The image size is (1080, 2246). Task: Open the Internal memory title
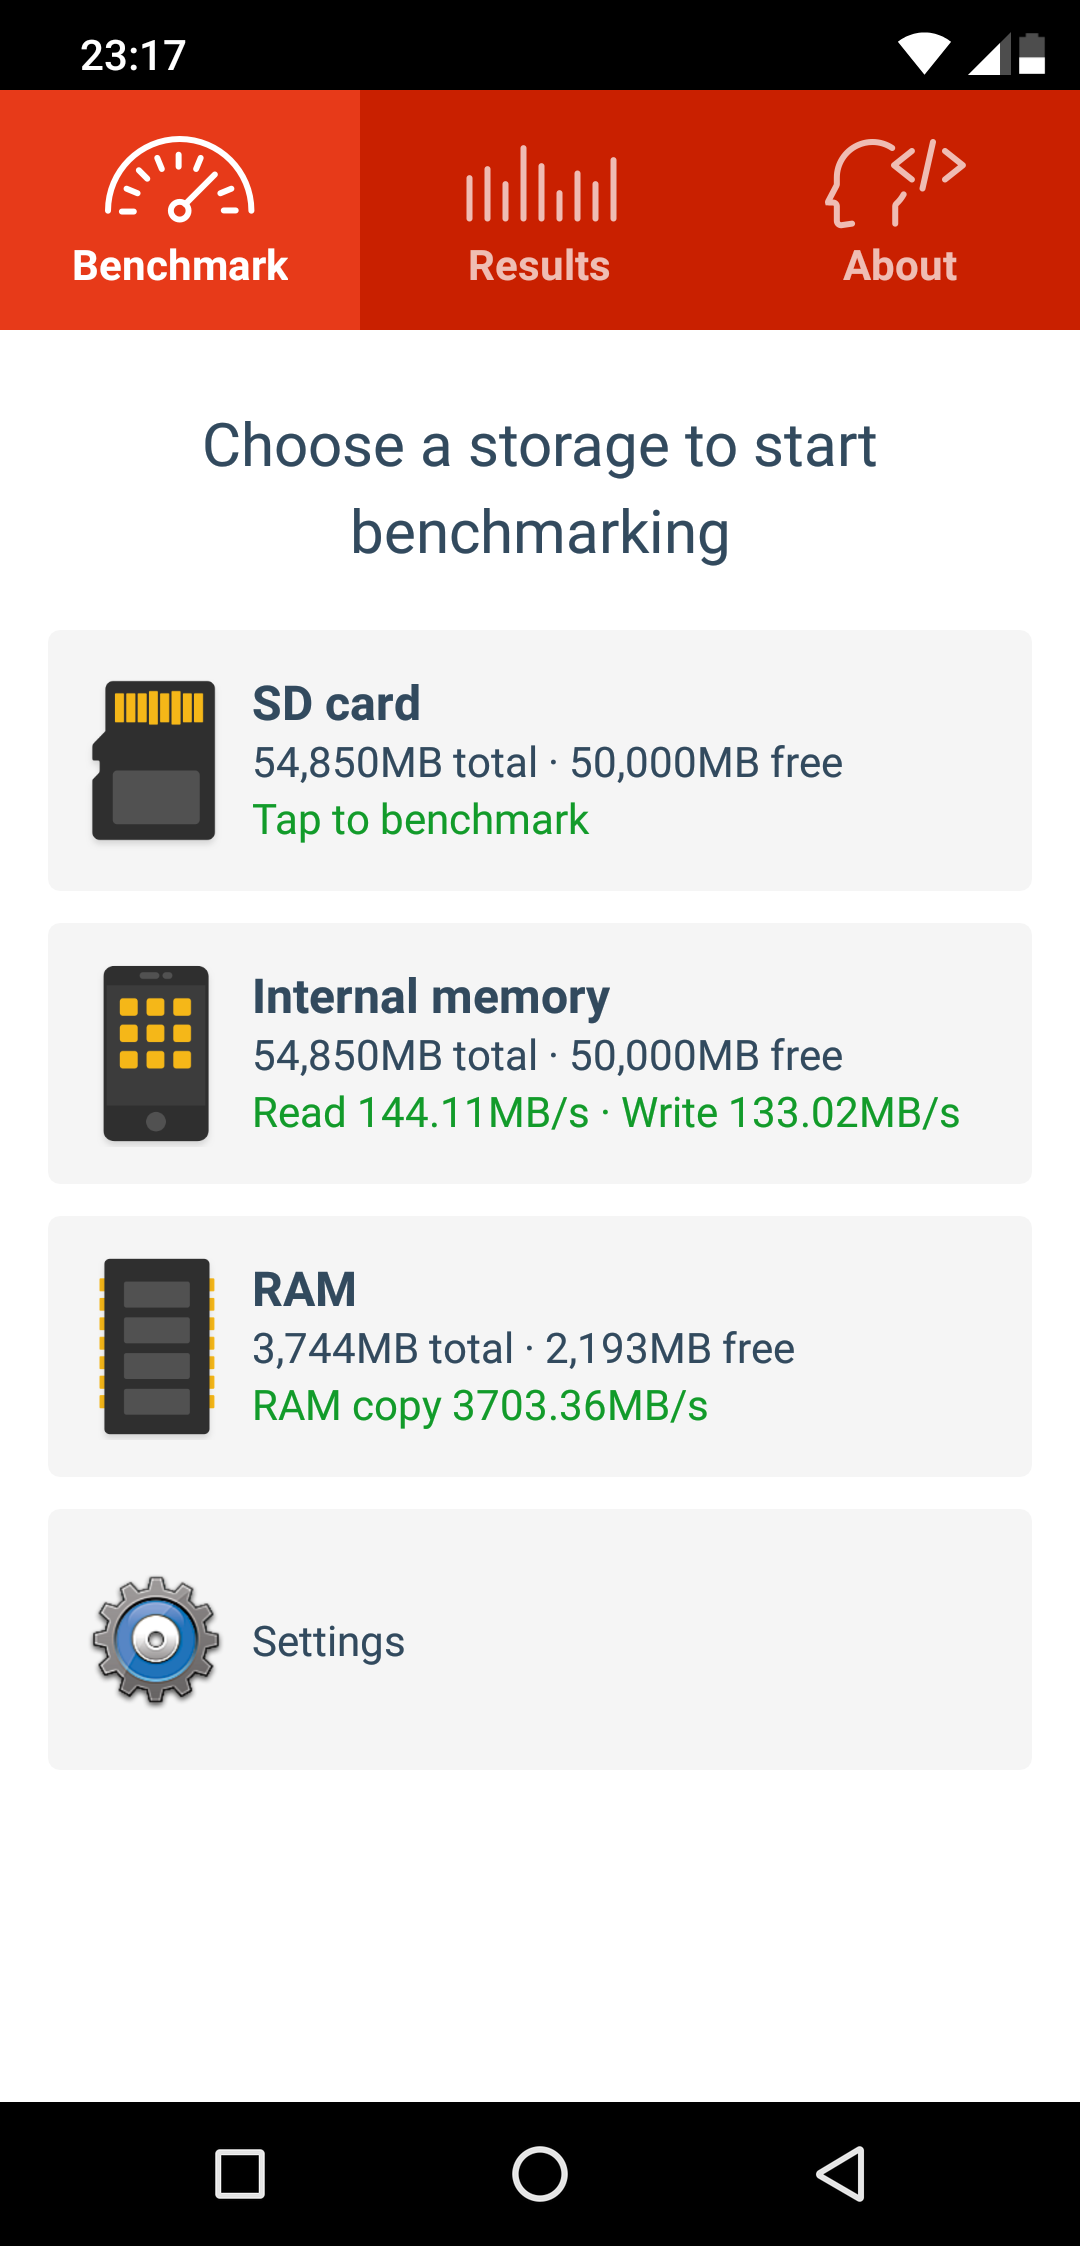pyautogui.click(x=431, y=997)
